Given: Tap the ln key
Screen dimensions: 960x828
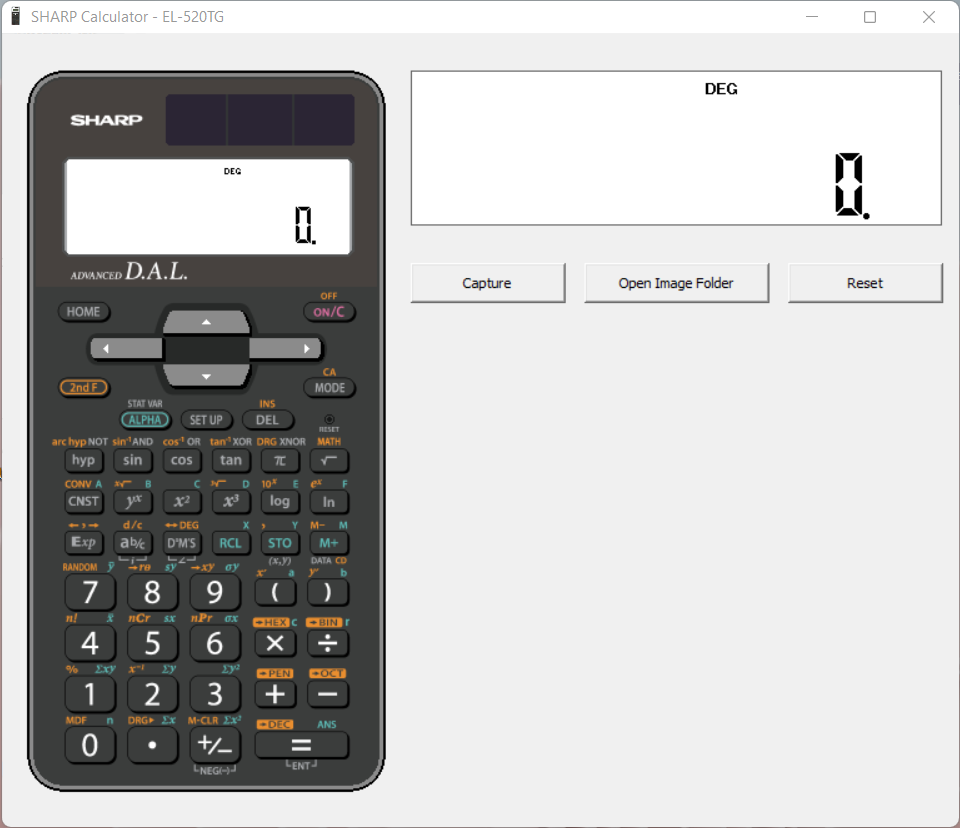Looking at the screenshot, I should (x=329, y=502).
